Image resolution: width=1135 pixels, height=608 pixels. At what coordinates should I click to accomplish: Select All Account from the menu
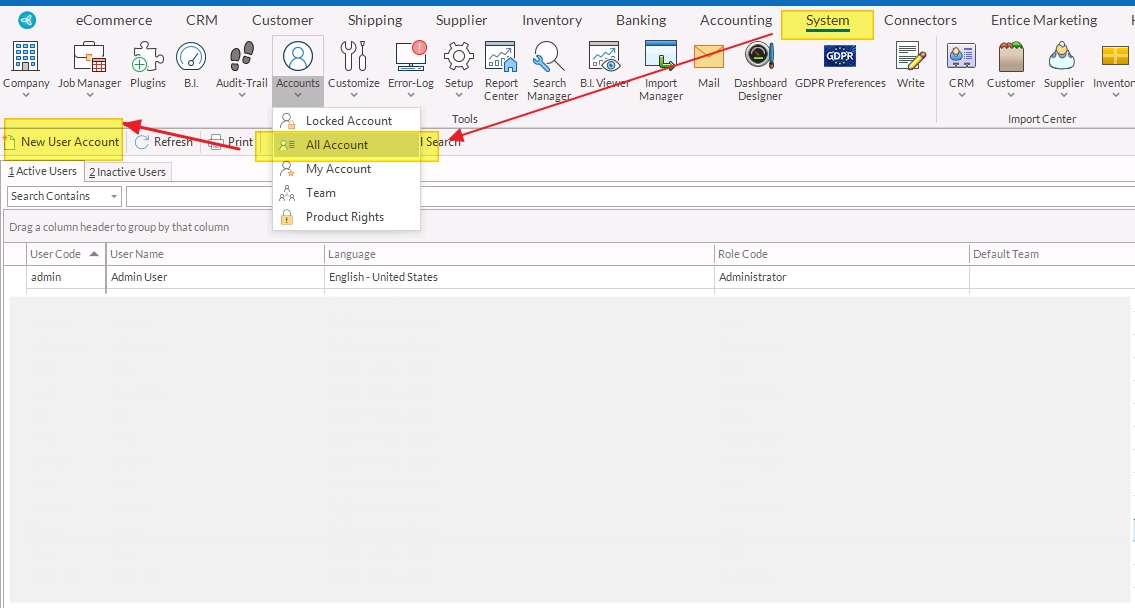pos(337,145)
